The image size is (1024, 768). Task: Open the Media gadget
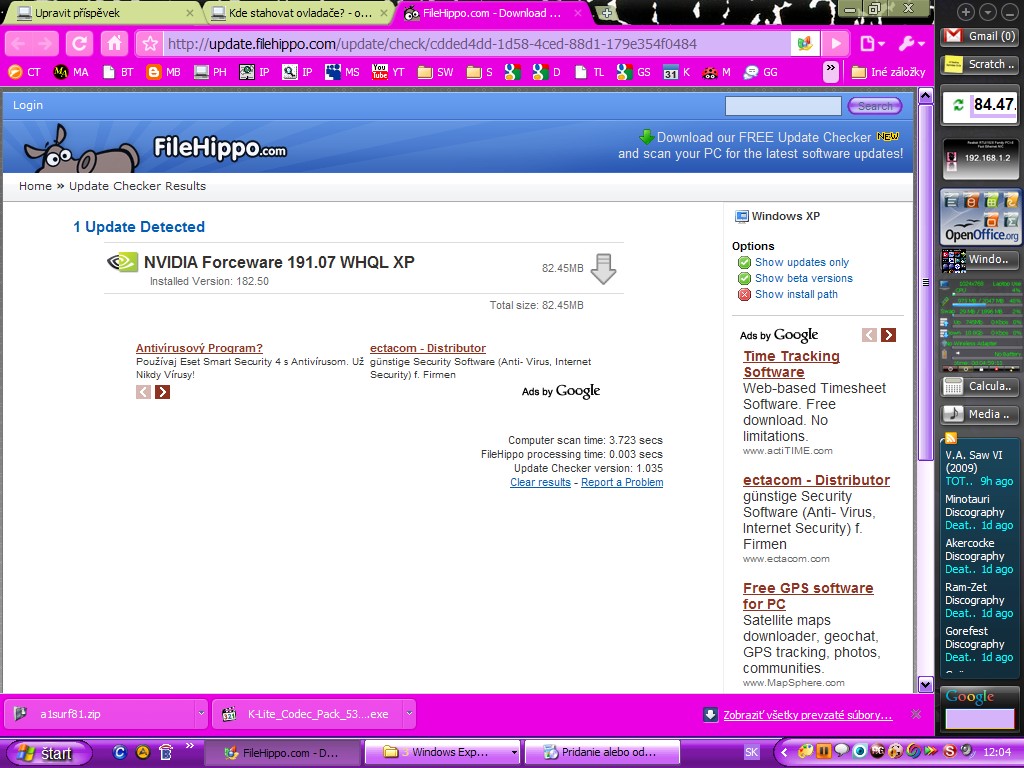click(978, 414)
